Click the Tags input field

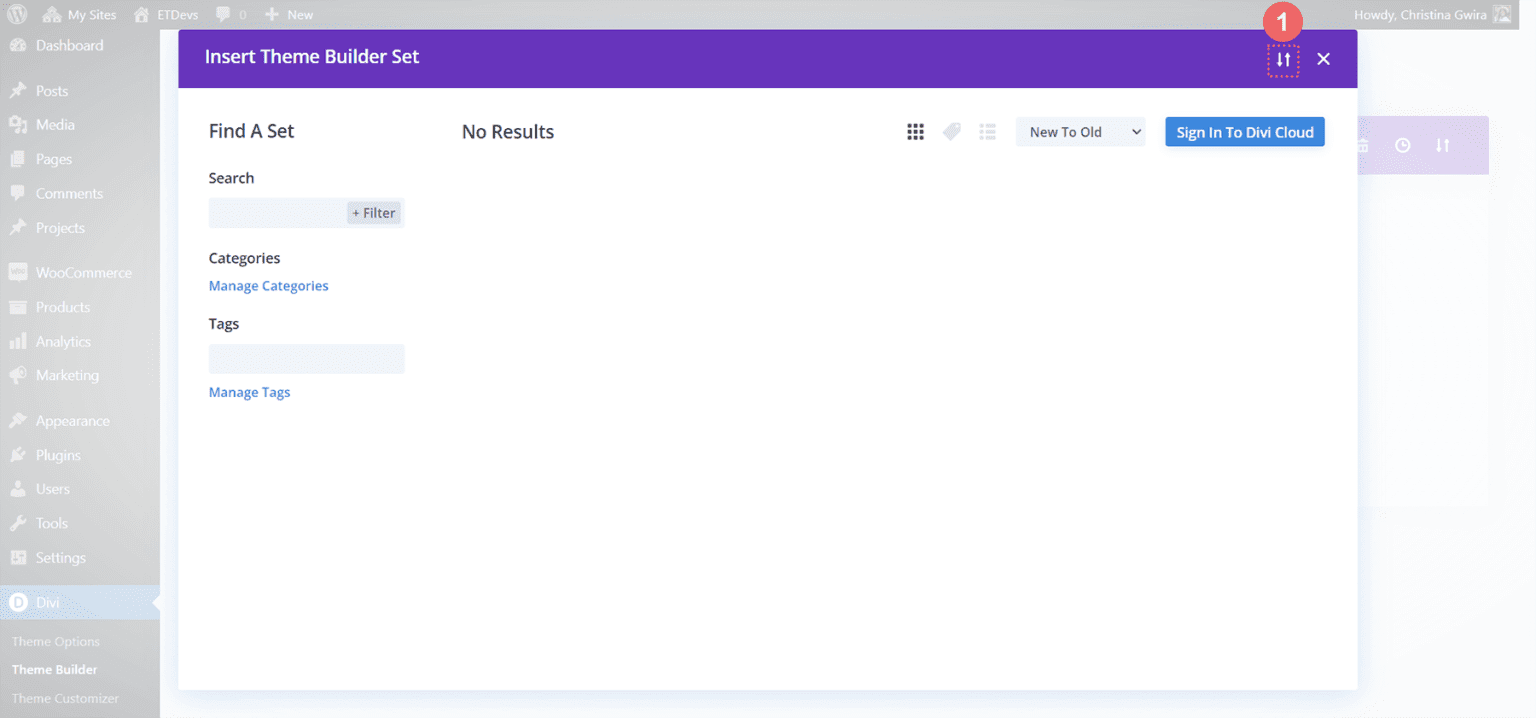[x=306, y=359]
